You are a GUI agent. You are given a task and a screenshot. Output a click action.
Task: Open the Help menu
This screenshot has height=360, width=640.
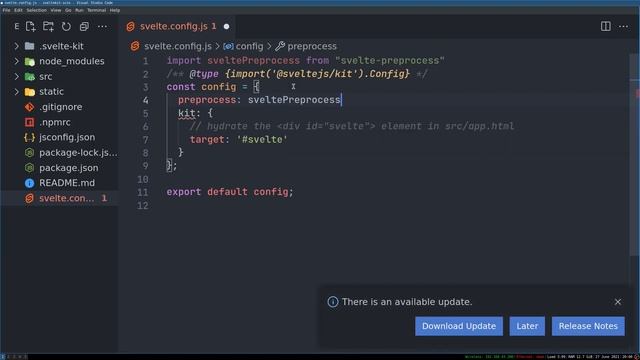point(115,10)
